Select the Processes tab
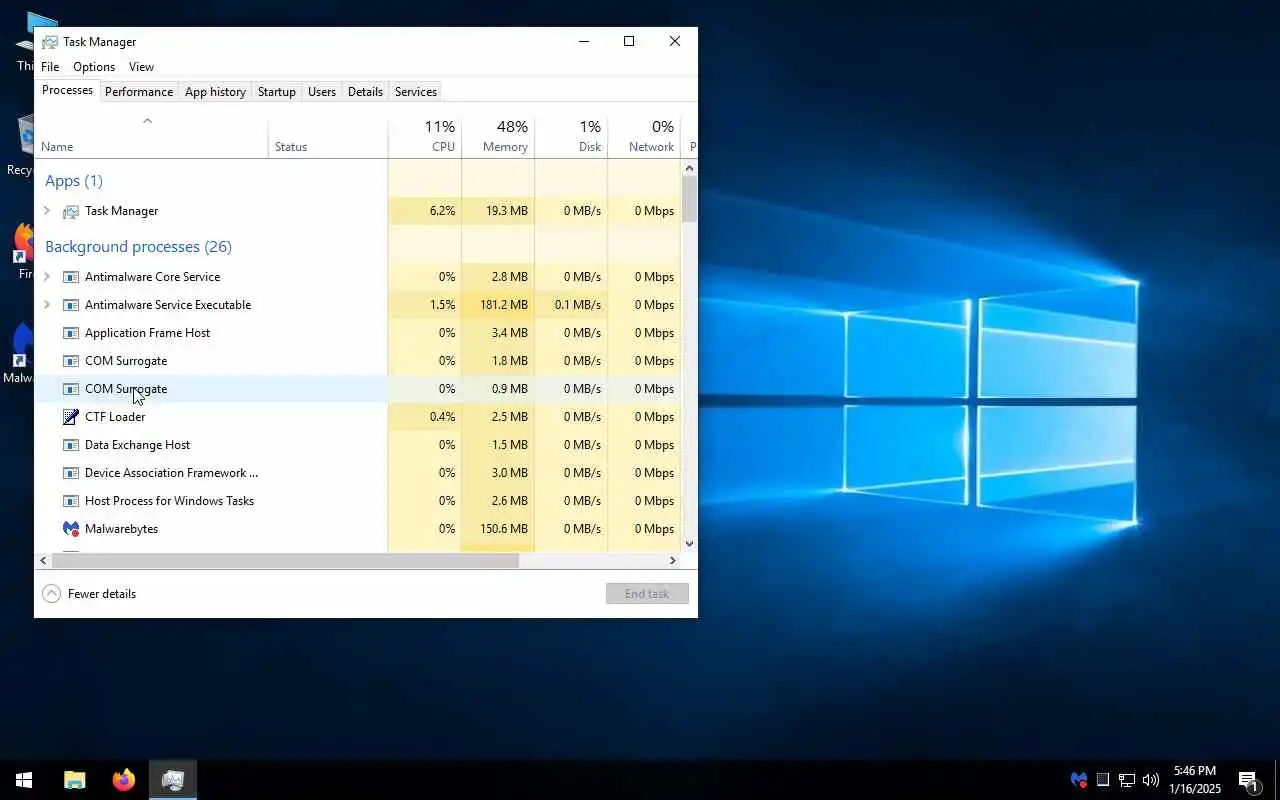 68,90
